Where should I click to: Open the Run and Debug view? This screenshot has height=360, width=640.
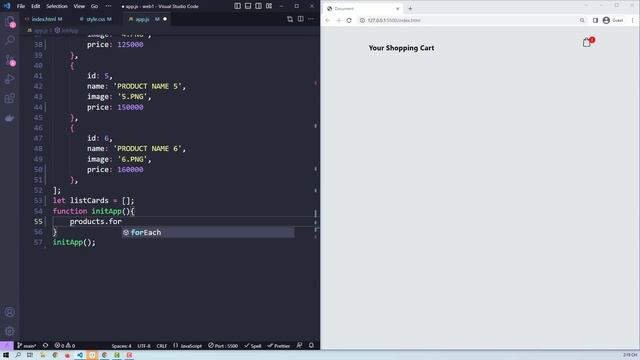click(10, 79)
